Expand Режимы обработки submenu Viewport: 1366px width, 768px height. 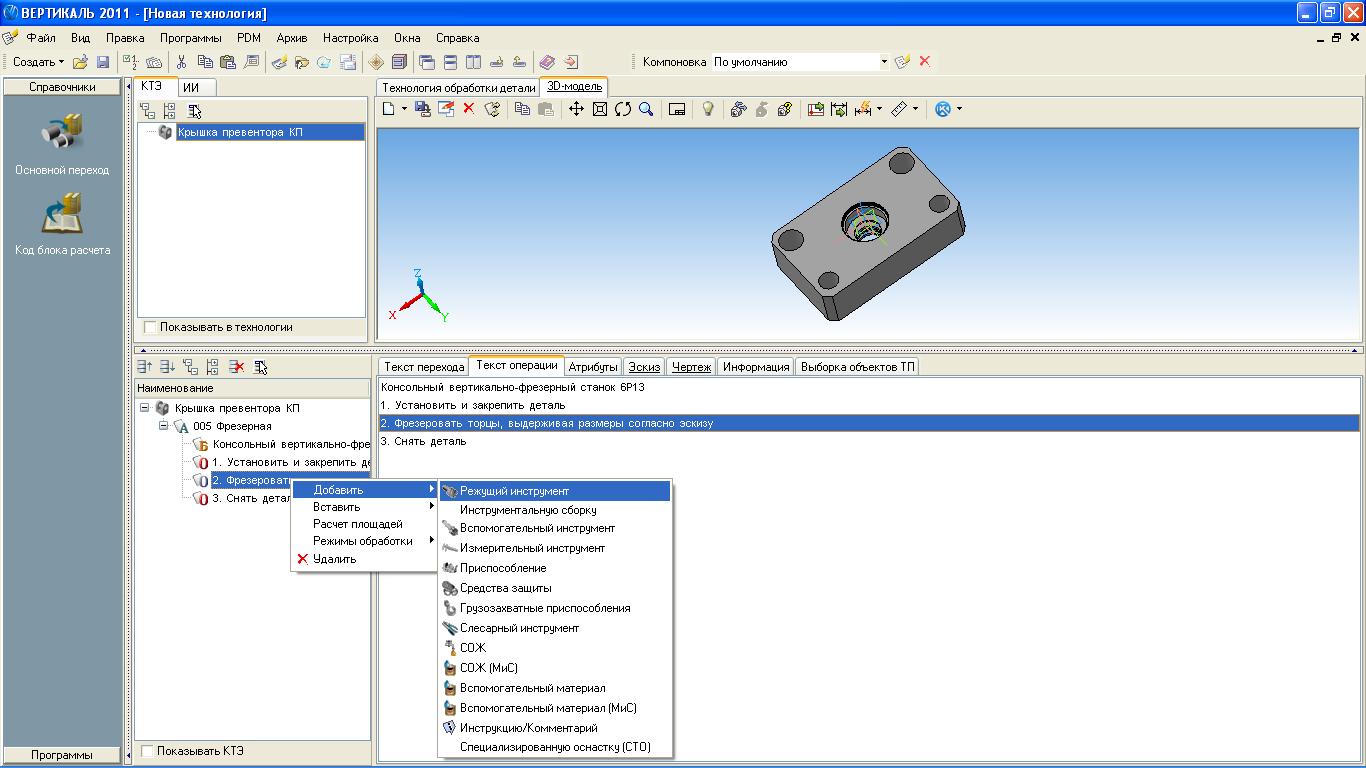pos(365,541)
